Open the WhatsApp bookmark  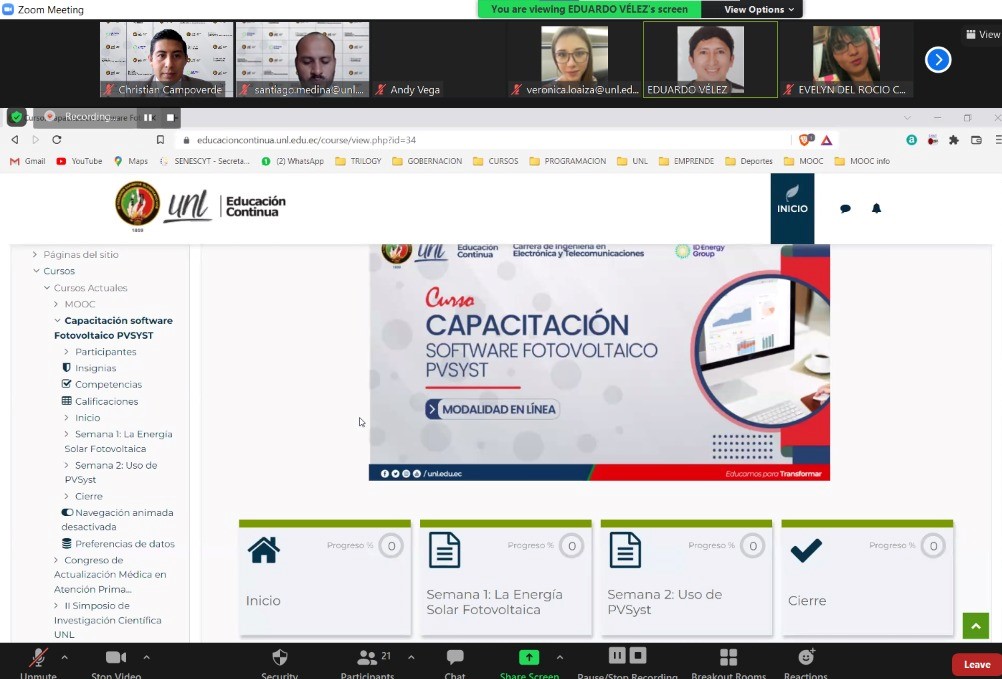[293, 161]
